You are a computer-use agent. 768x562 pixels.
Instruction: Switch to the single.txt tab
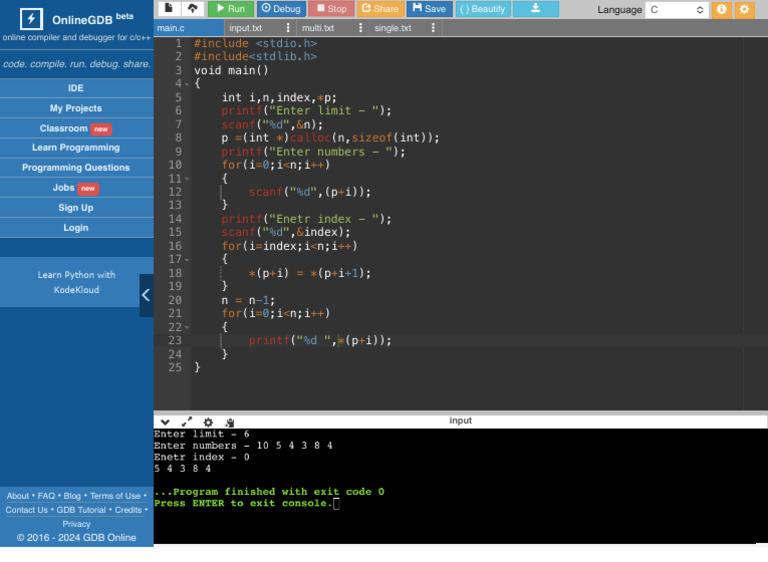(x=392, y=28)
